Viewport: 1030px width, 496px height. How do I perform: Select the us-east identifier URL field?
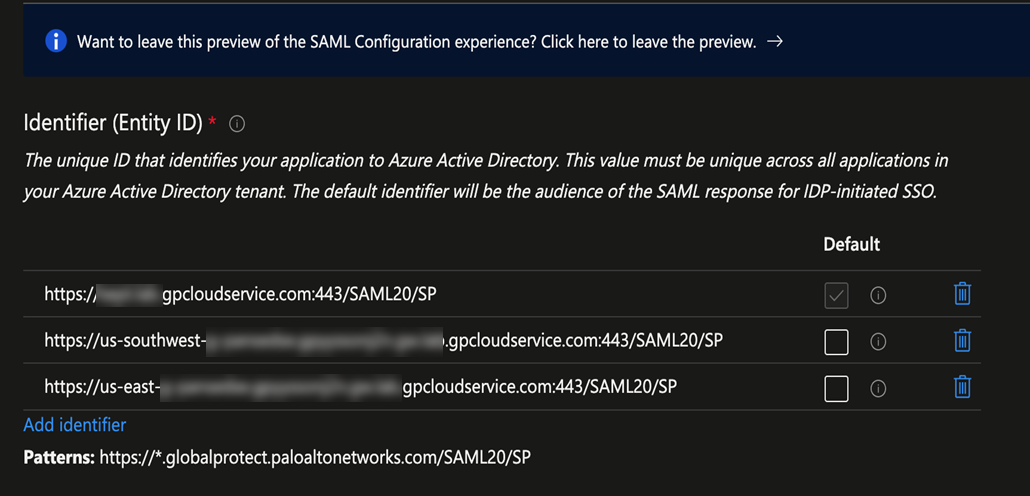360,387
